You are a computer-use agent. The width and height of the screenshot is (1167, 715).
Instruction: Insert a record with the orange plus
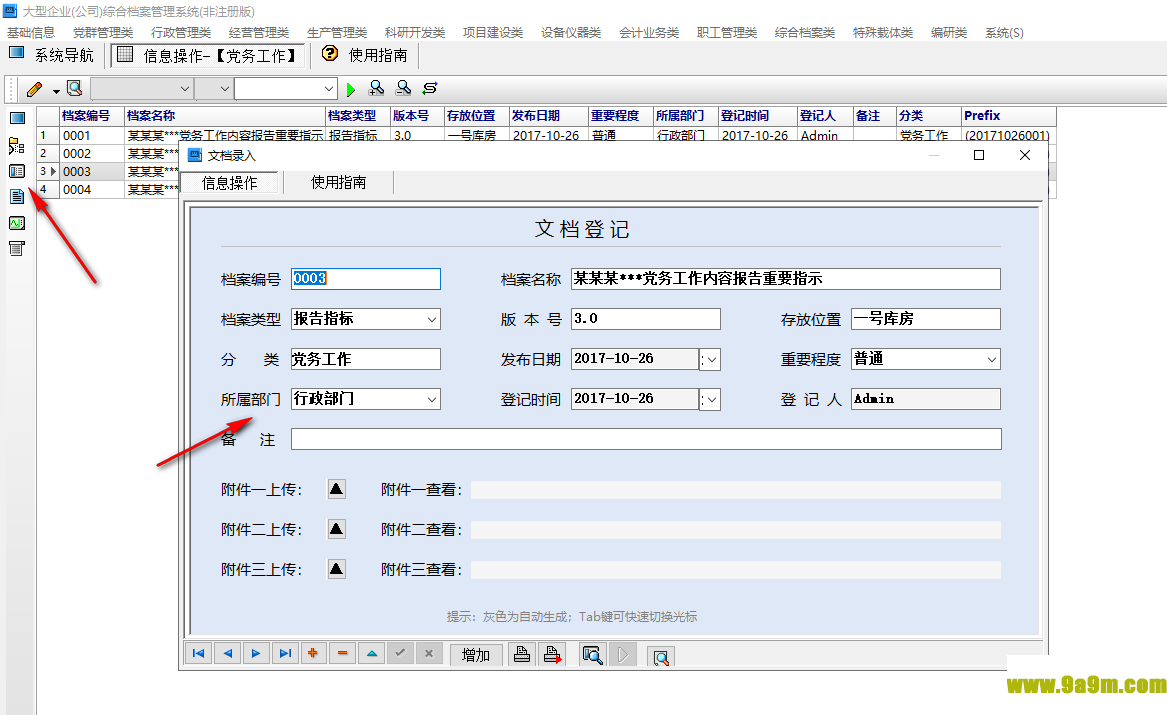tap(313, 653)
